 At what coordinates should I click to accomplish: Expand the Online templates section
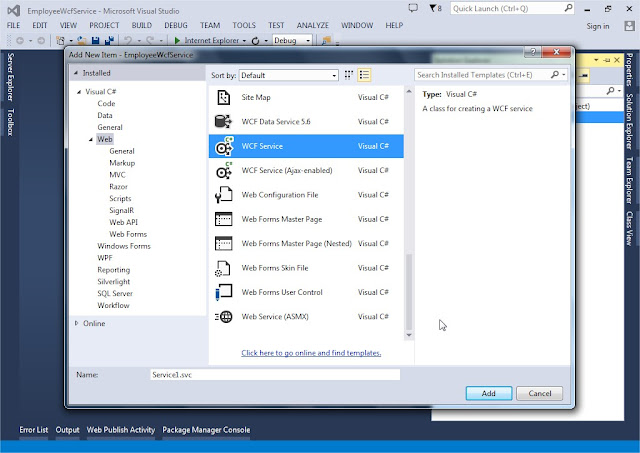pyautogui.click(x=76, y=323)
